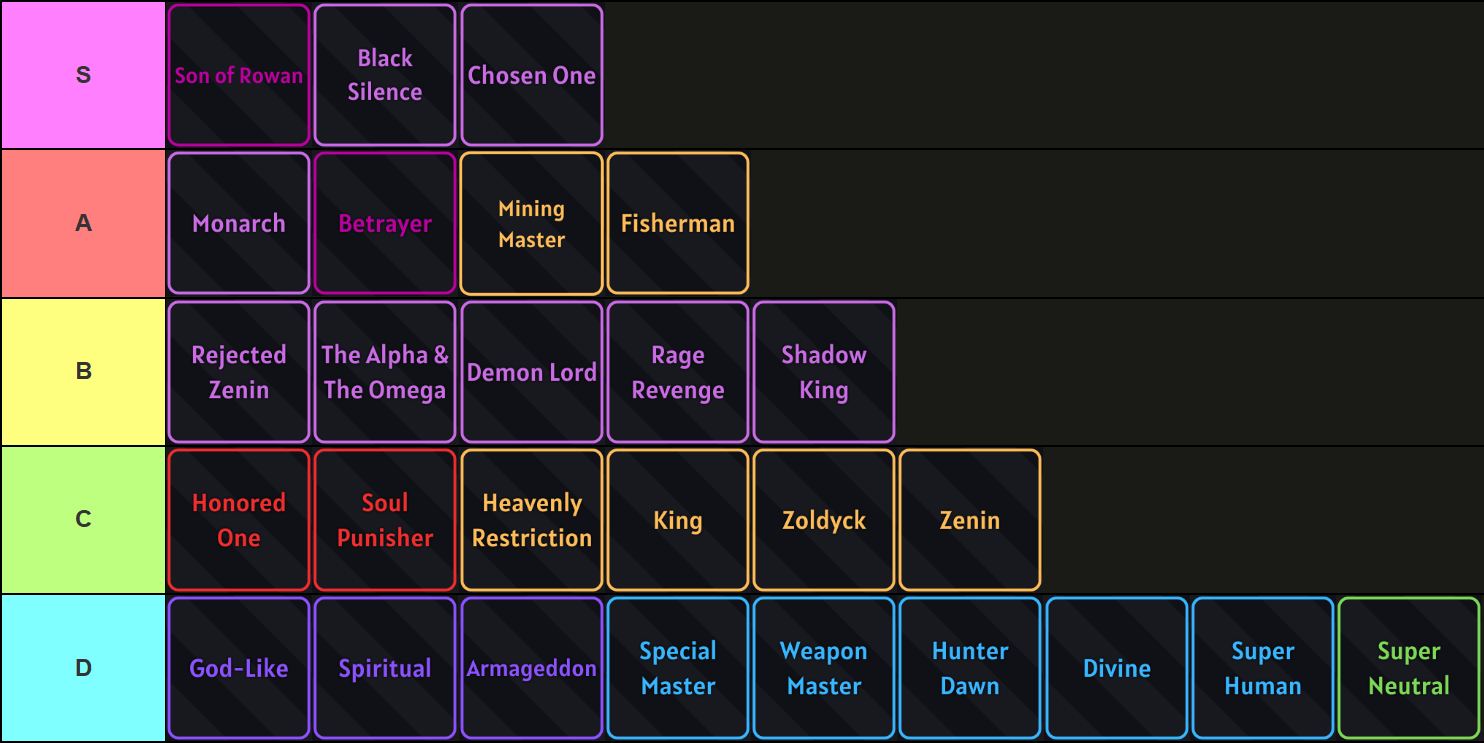Click the pink S tier label
The height and width of the screenshot is (743, 1484).
coord(83,75)
